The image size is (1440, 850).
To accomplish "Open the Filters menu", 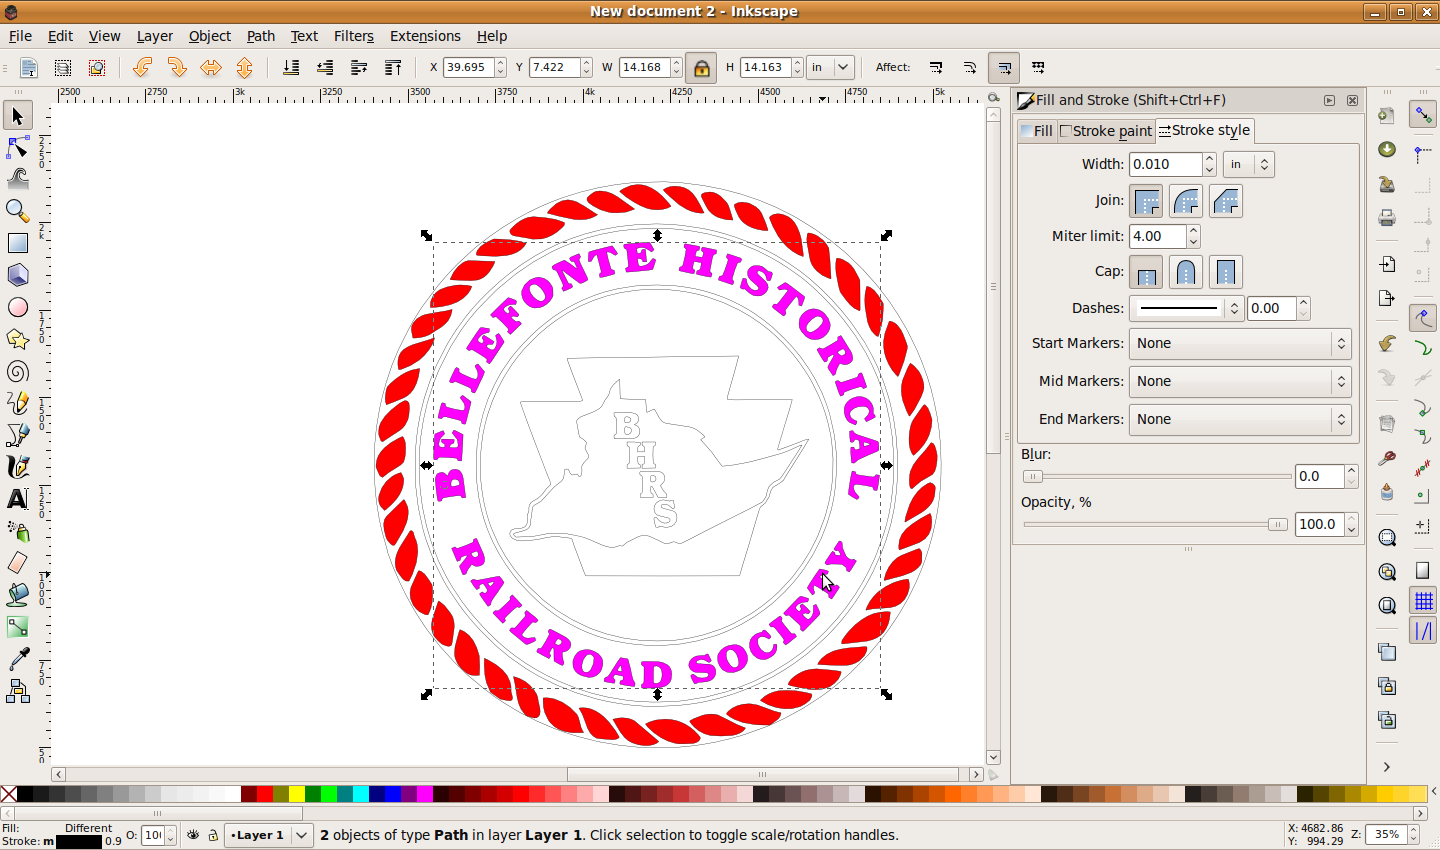I will point(354,36).
